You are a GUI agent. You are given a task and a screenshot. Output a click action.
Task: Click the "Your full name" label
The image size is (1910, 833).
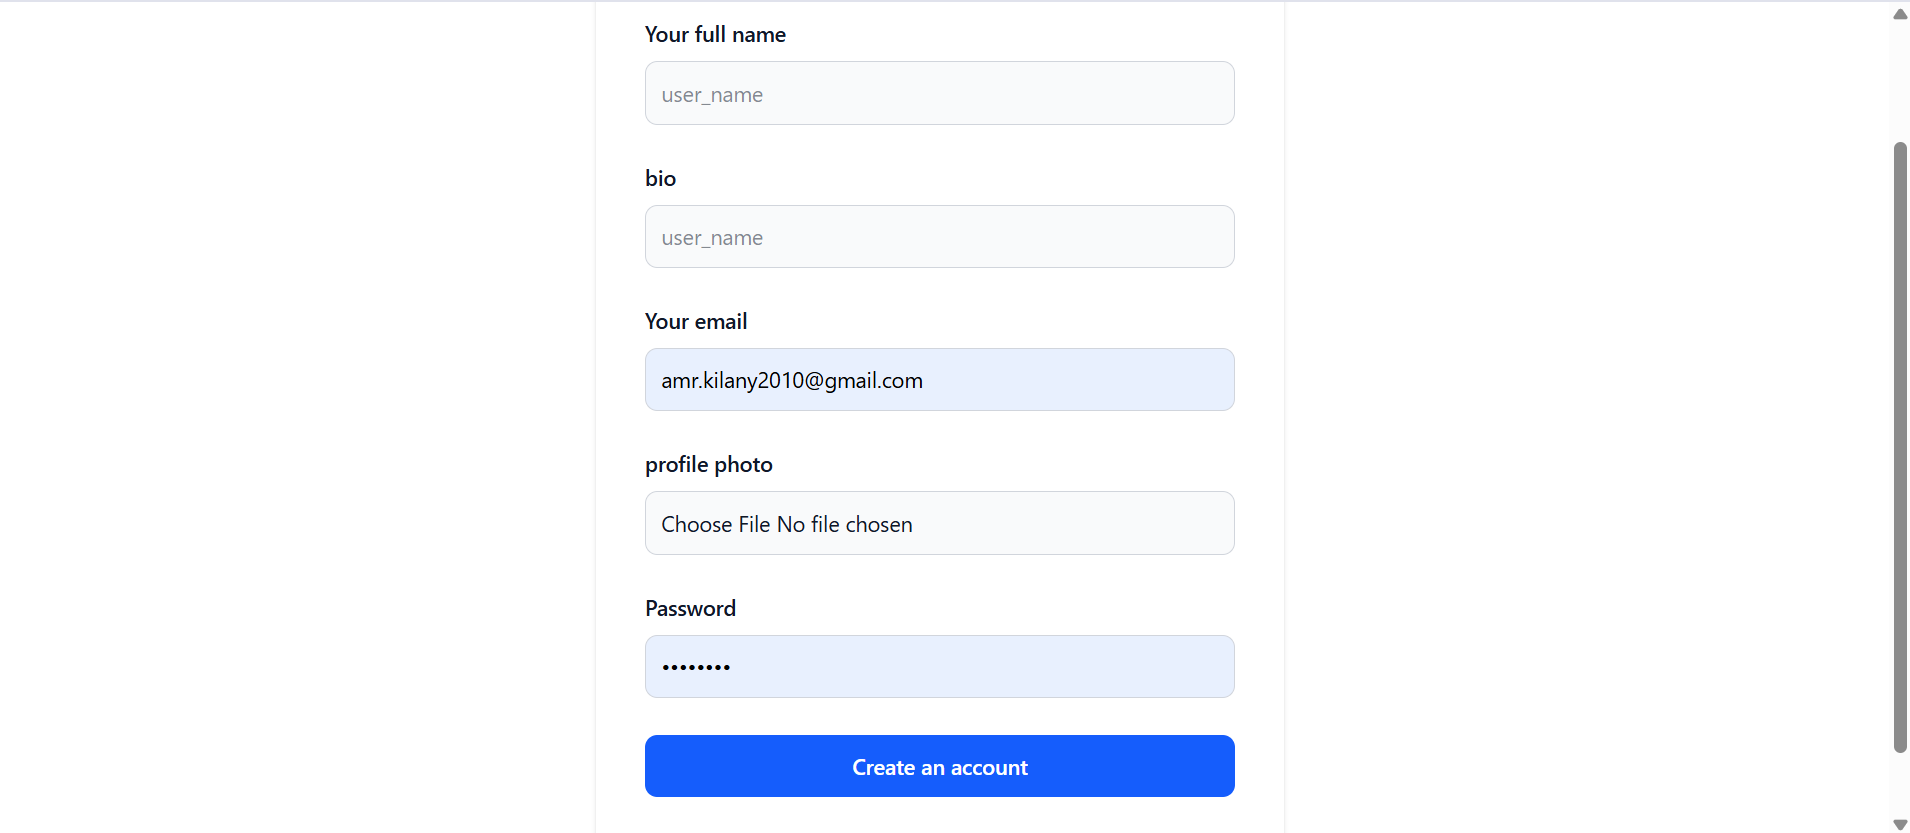pos(715,35)
